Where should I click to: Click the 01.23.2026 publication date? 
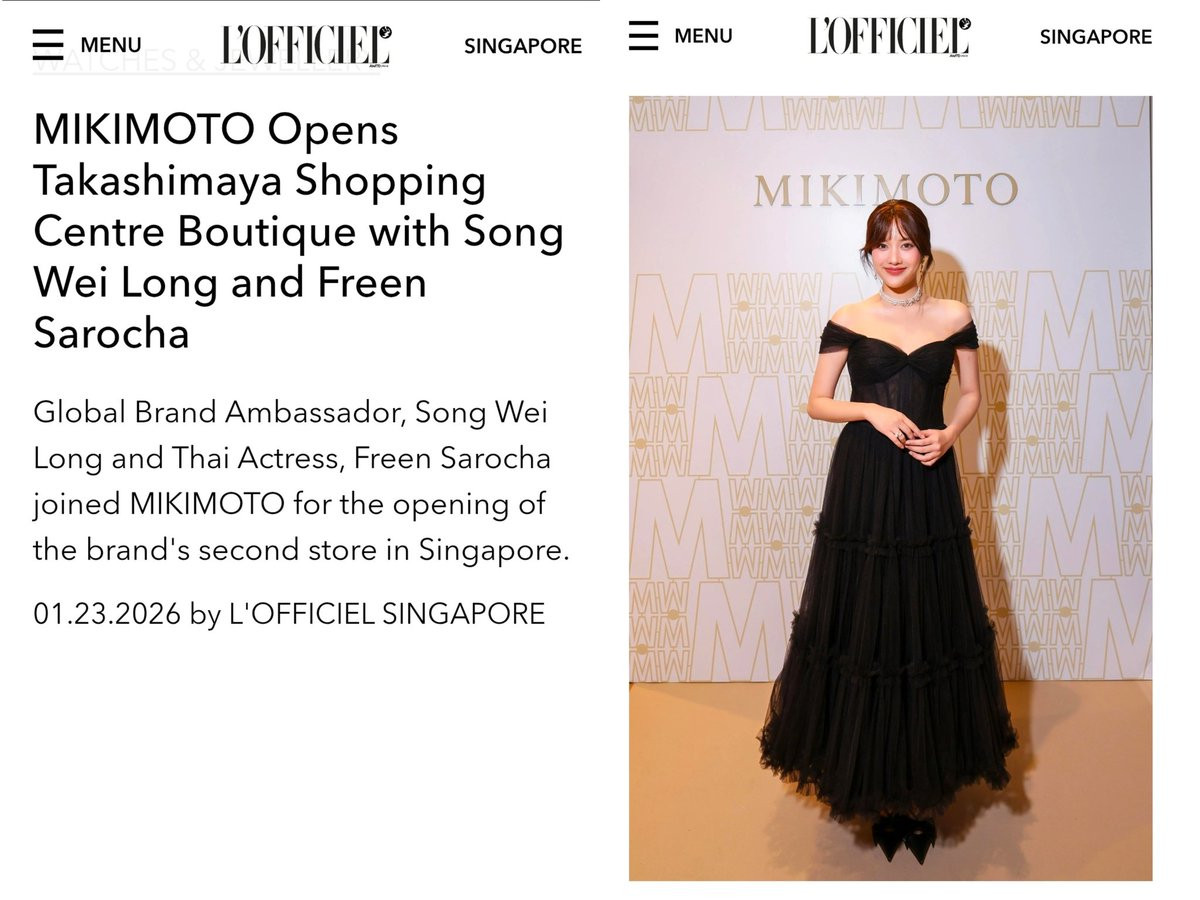tap(107, 614)
